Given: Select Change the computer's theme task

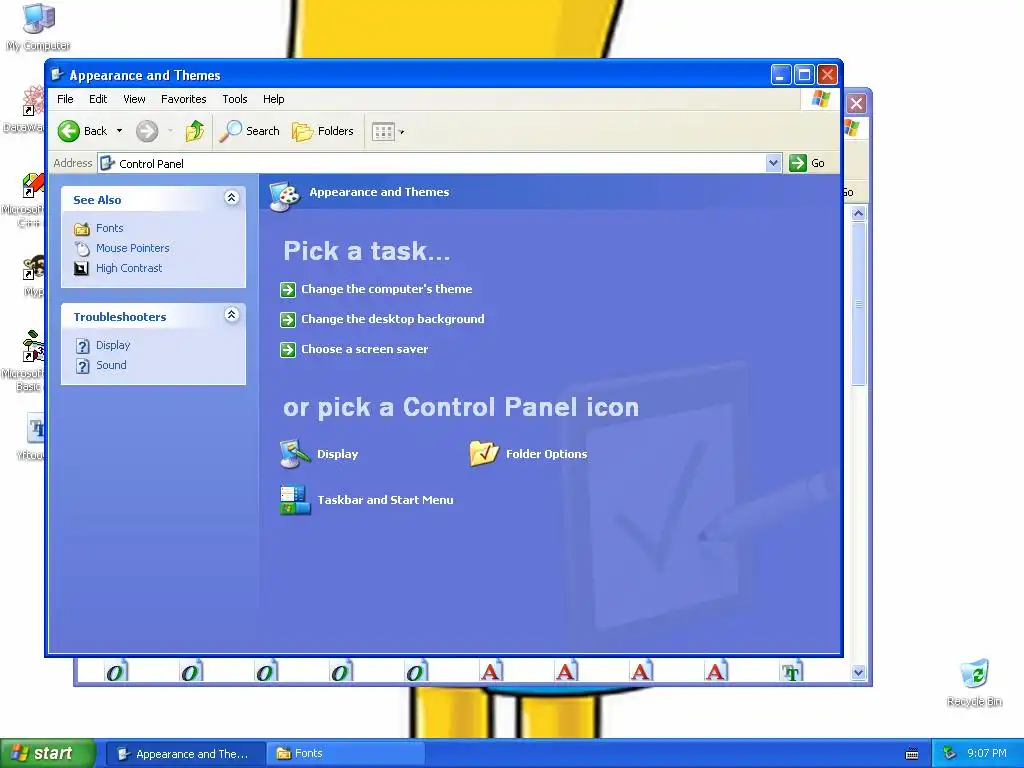Looking at the screenshot, I should tap(387, 289).
